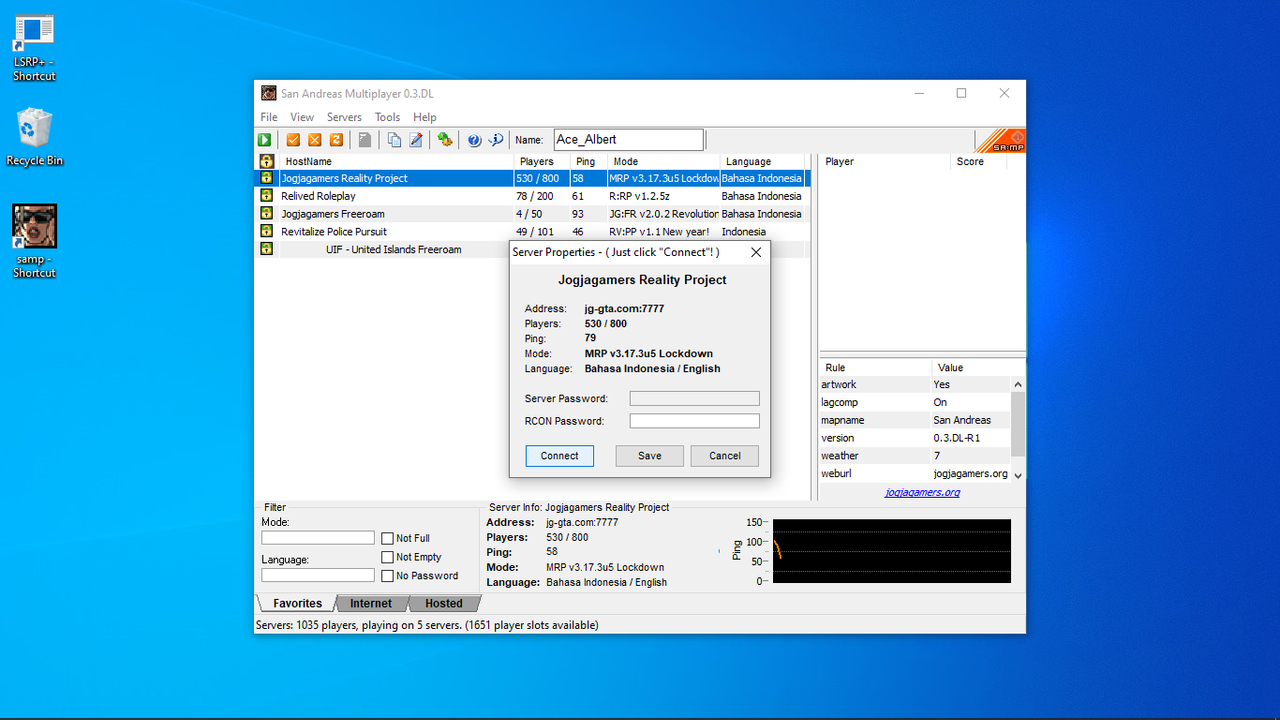Click the Rule column header
The width and height of the screenshot is (1280, 720).
point(876,367)
